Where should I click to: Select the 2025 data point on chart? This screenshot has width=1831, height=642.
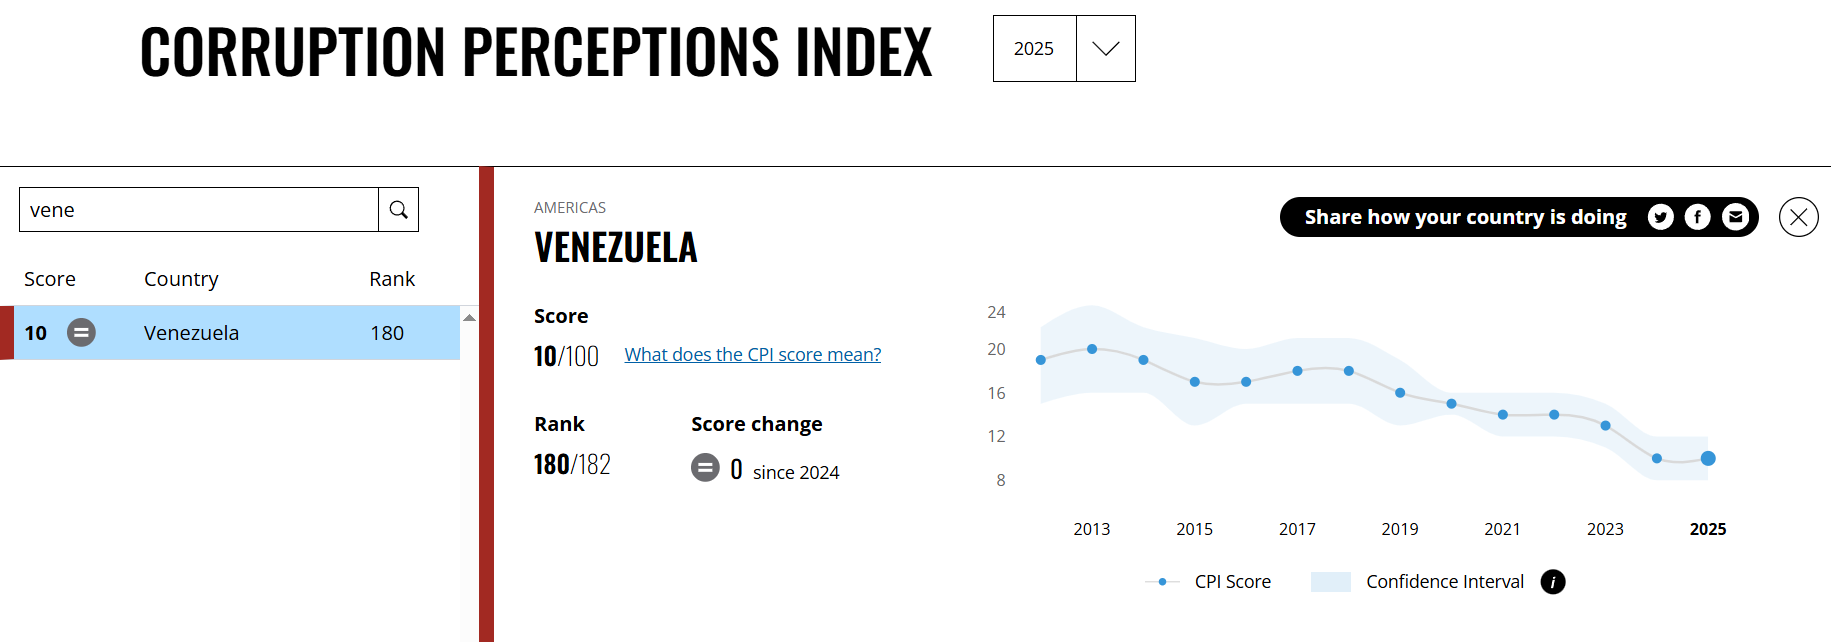coord(1708,459)
